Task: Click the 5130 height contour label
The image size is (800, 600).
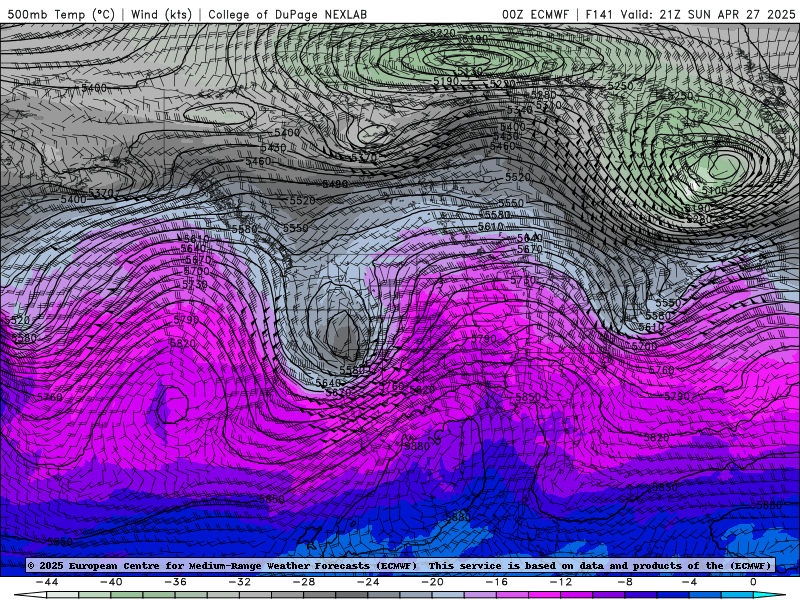Action: coord(469,71)
